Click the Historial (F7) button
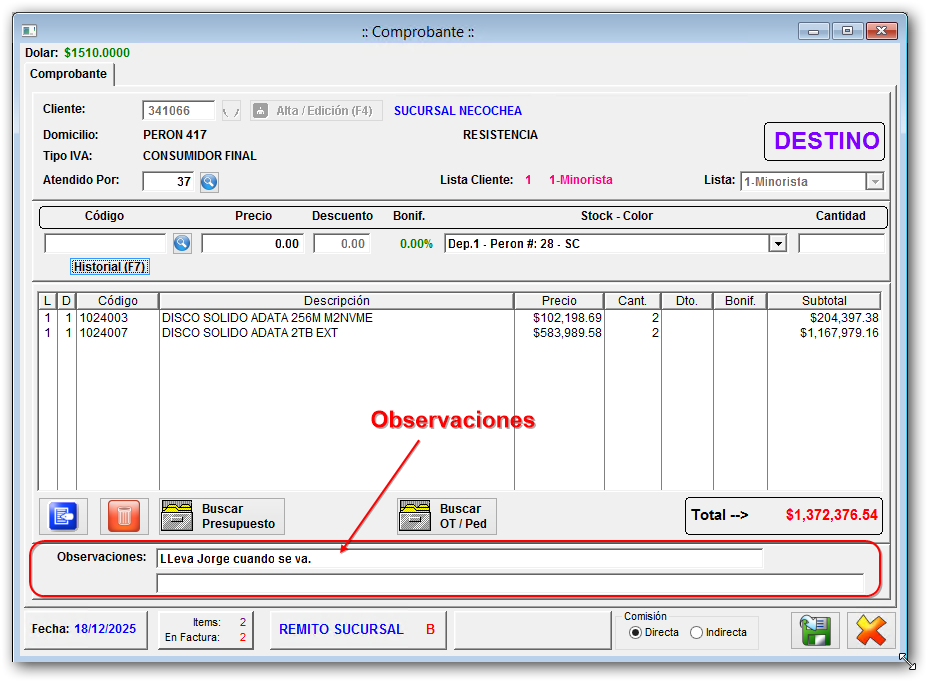Image resolution: width=931 pixels, height=685 pixels. click(x=110, y=267)
